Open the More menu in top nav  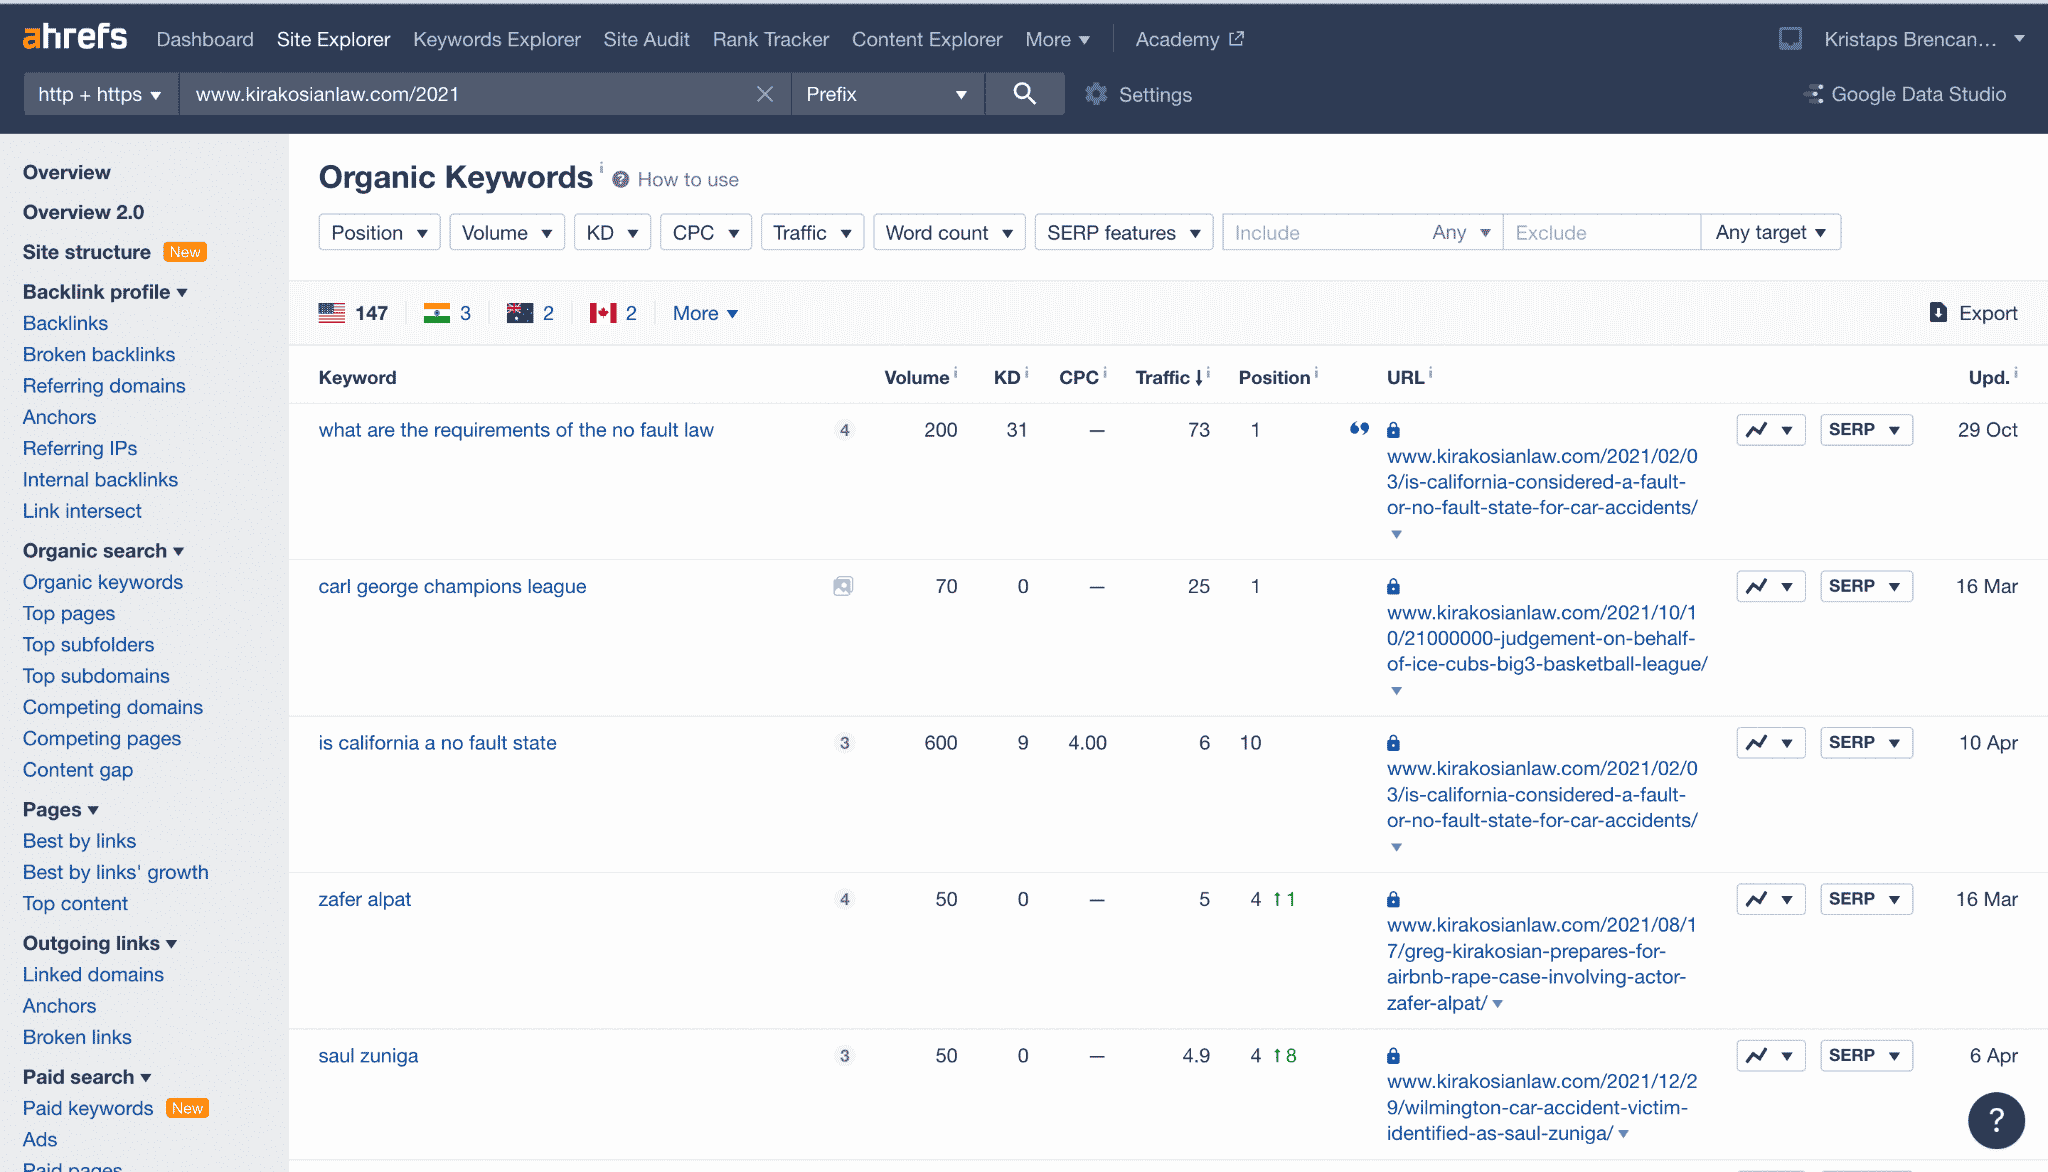pos(1057,39)
